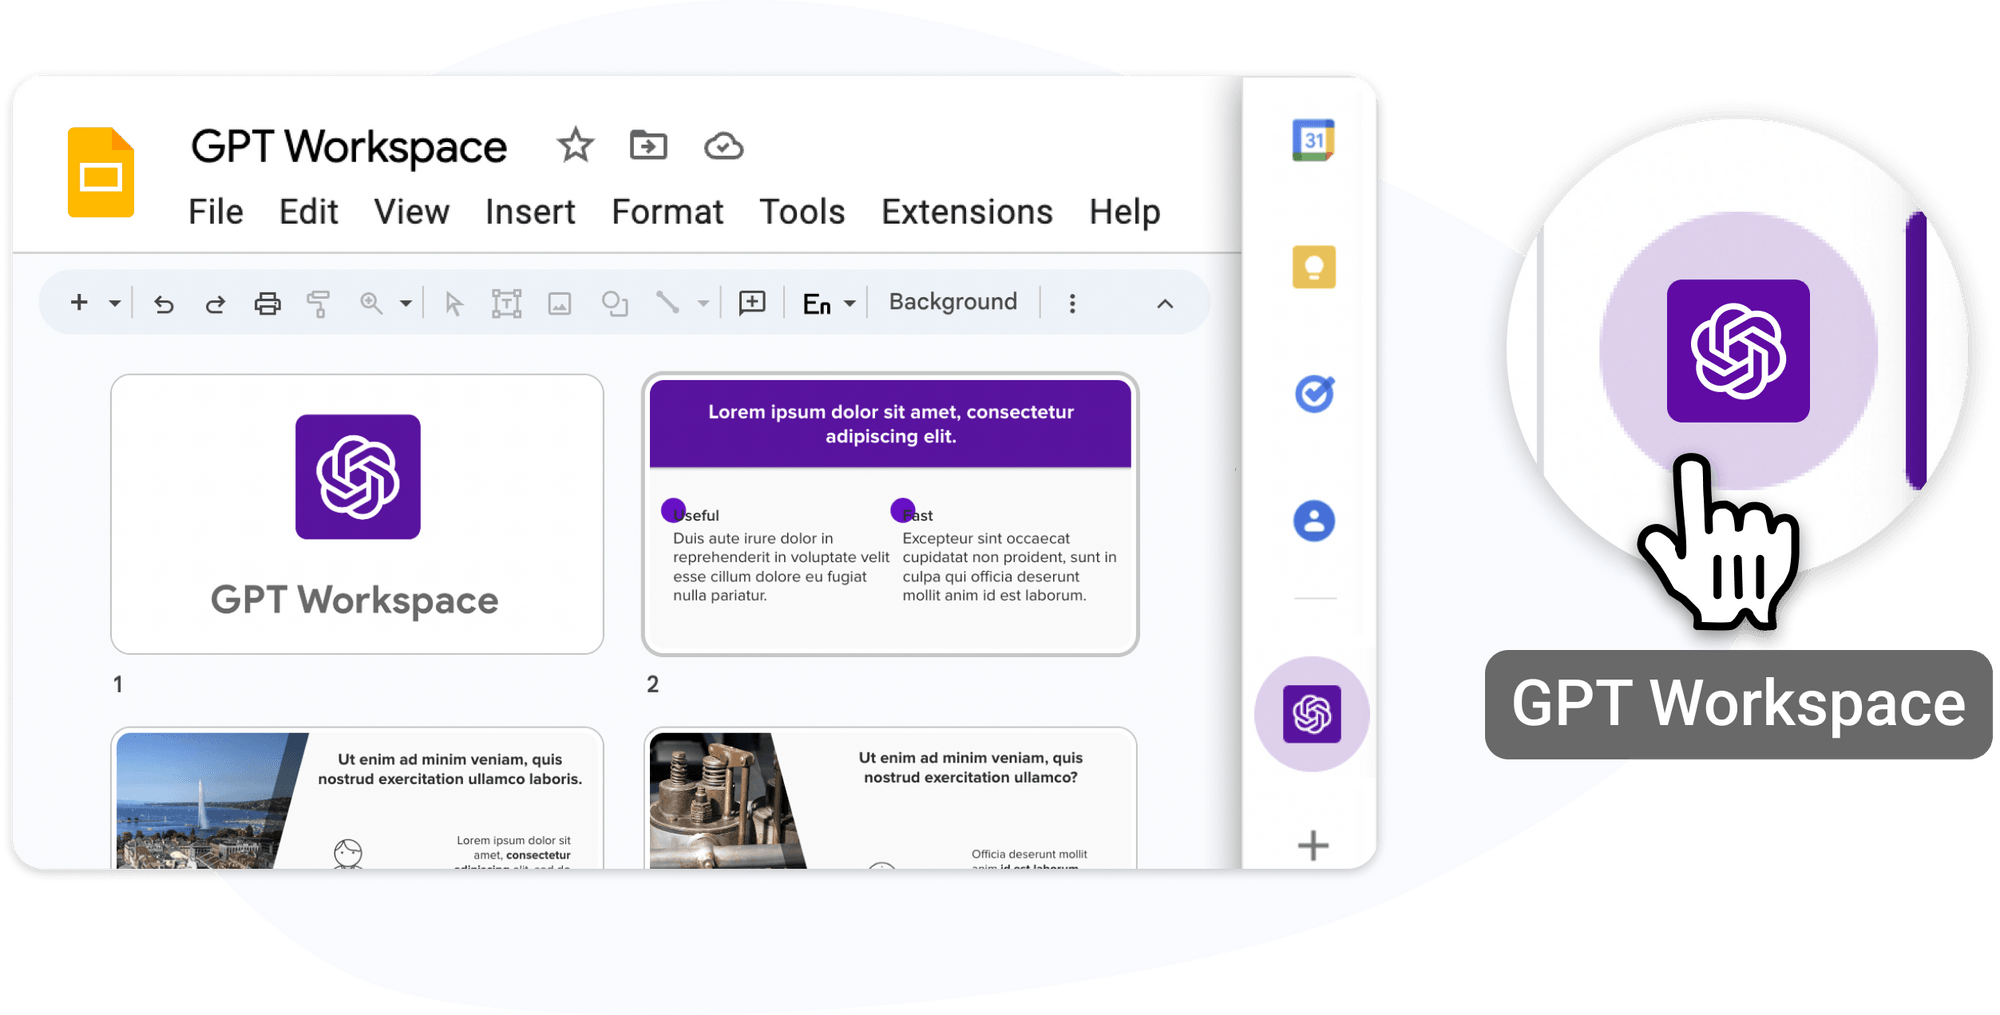Image resolution: width=2000 pixels, height=1015 pixels.
Task: Select slide 2 Lorem ipsum thumbnail
Action: pos(890,514)
